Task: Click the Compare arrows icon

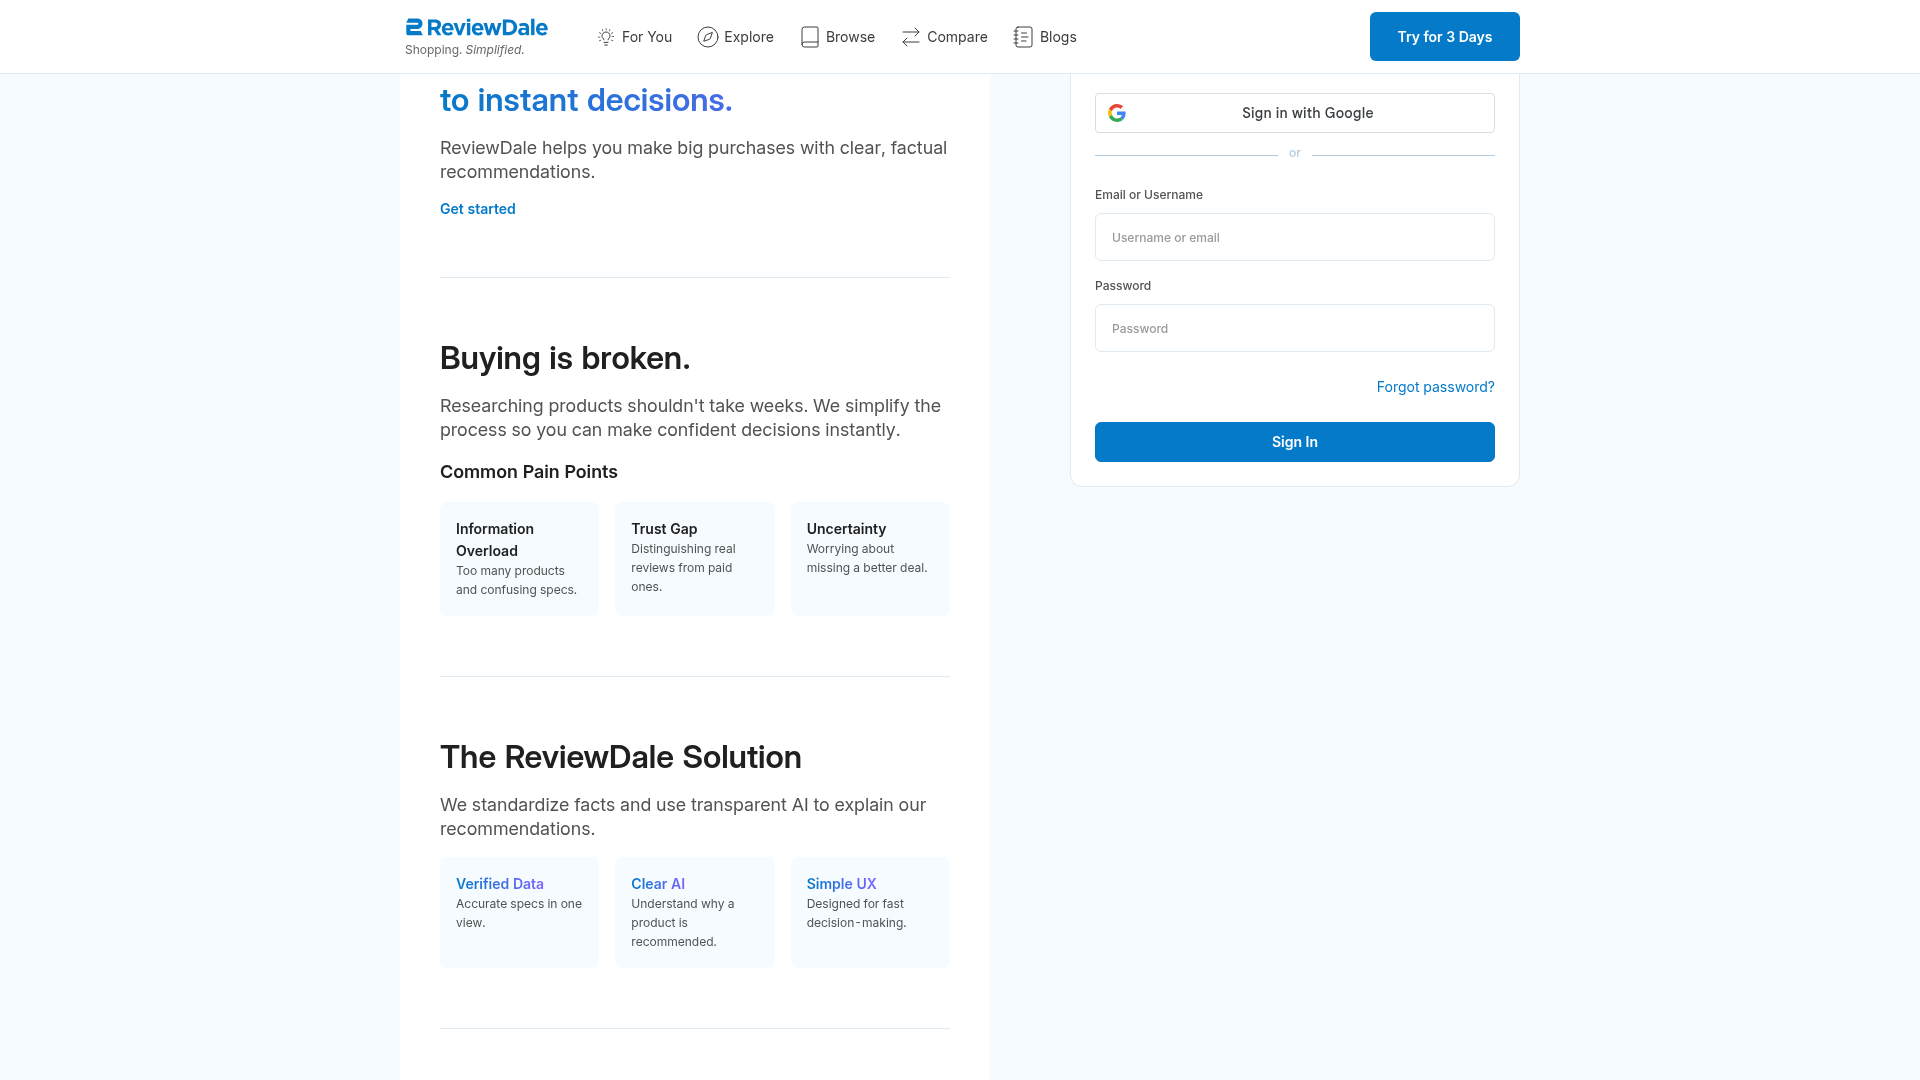Action: [x=911, y=37]
